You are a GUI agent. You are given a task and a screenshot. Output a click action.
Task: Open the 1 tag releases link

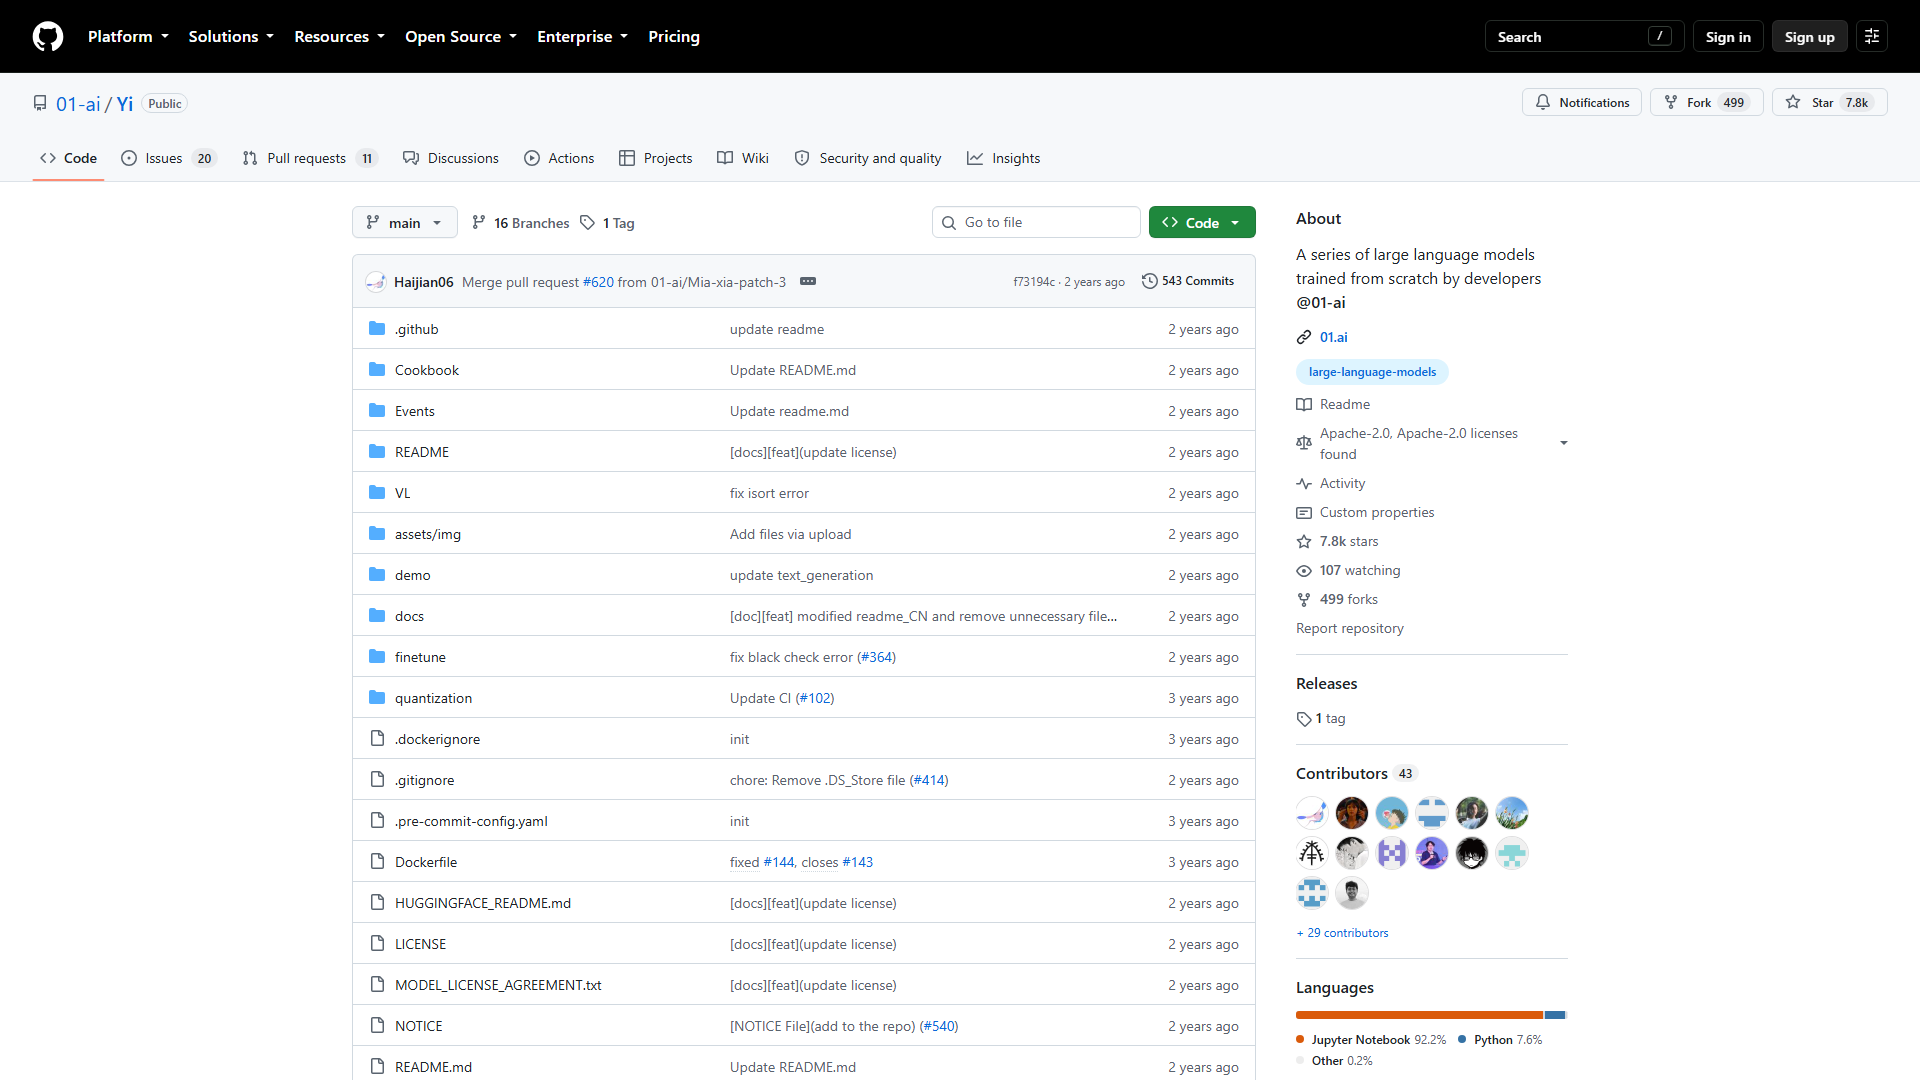(1321, 719)
